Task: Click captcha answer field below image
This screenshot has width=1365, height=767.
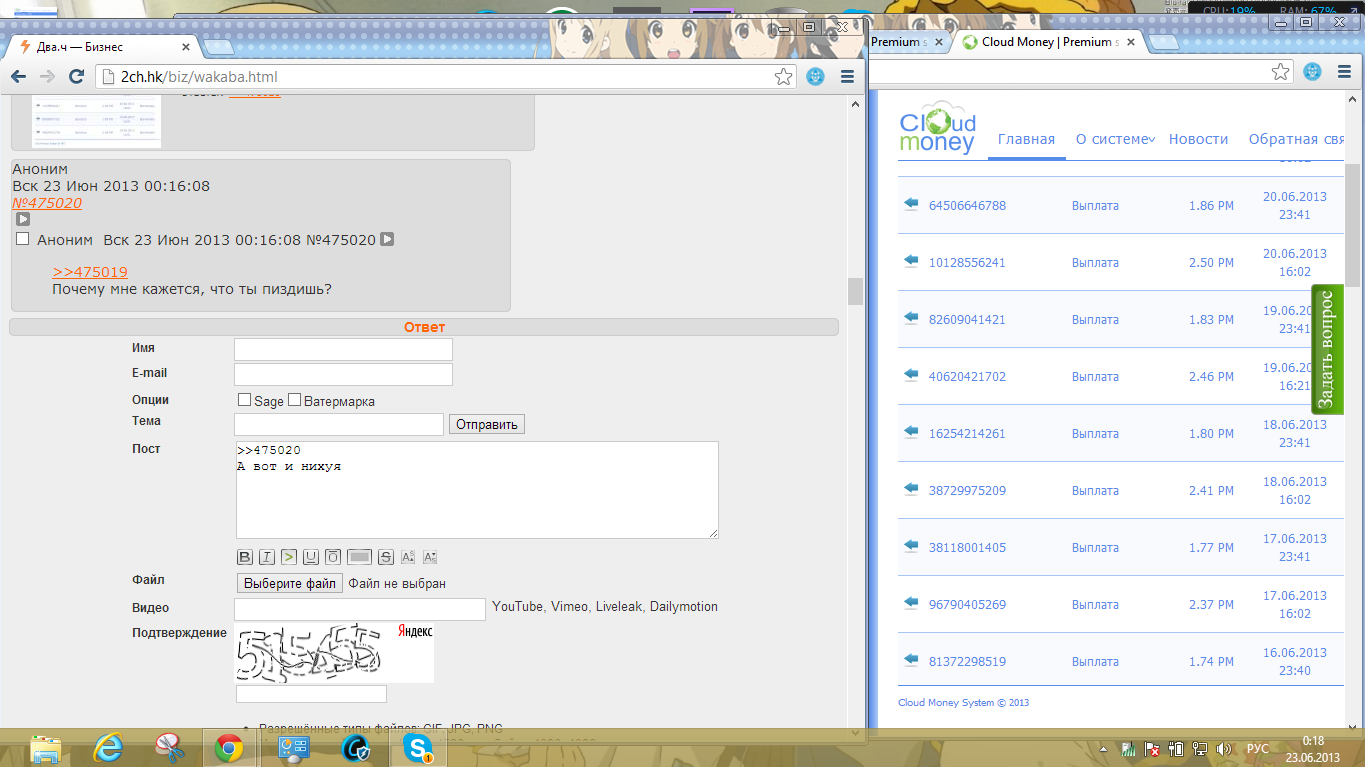Action: tap(311, 694)
